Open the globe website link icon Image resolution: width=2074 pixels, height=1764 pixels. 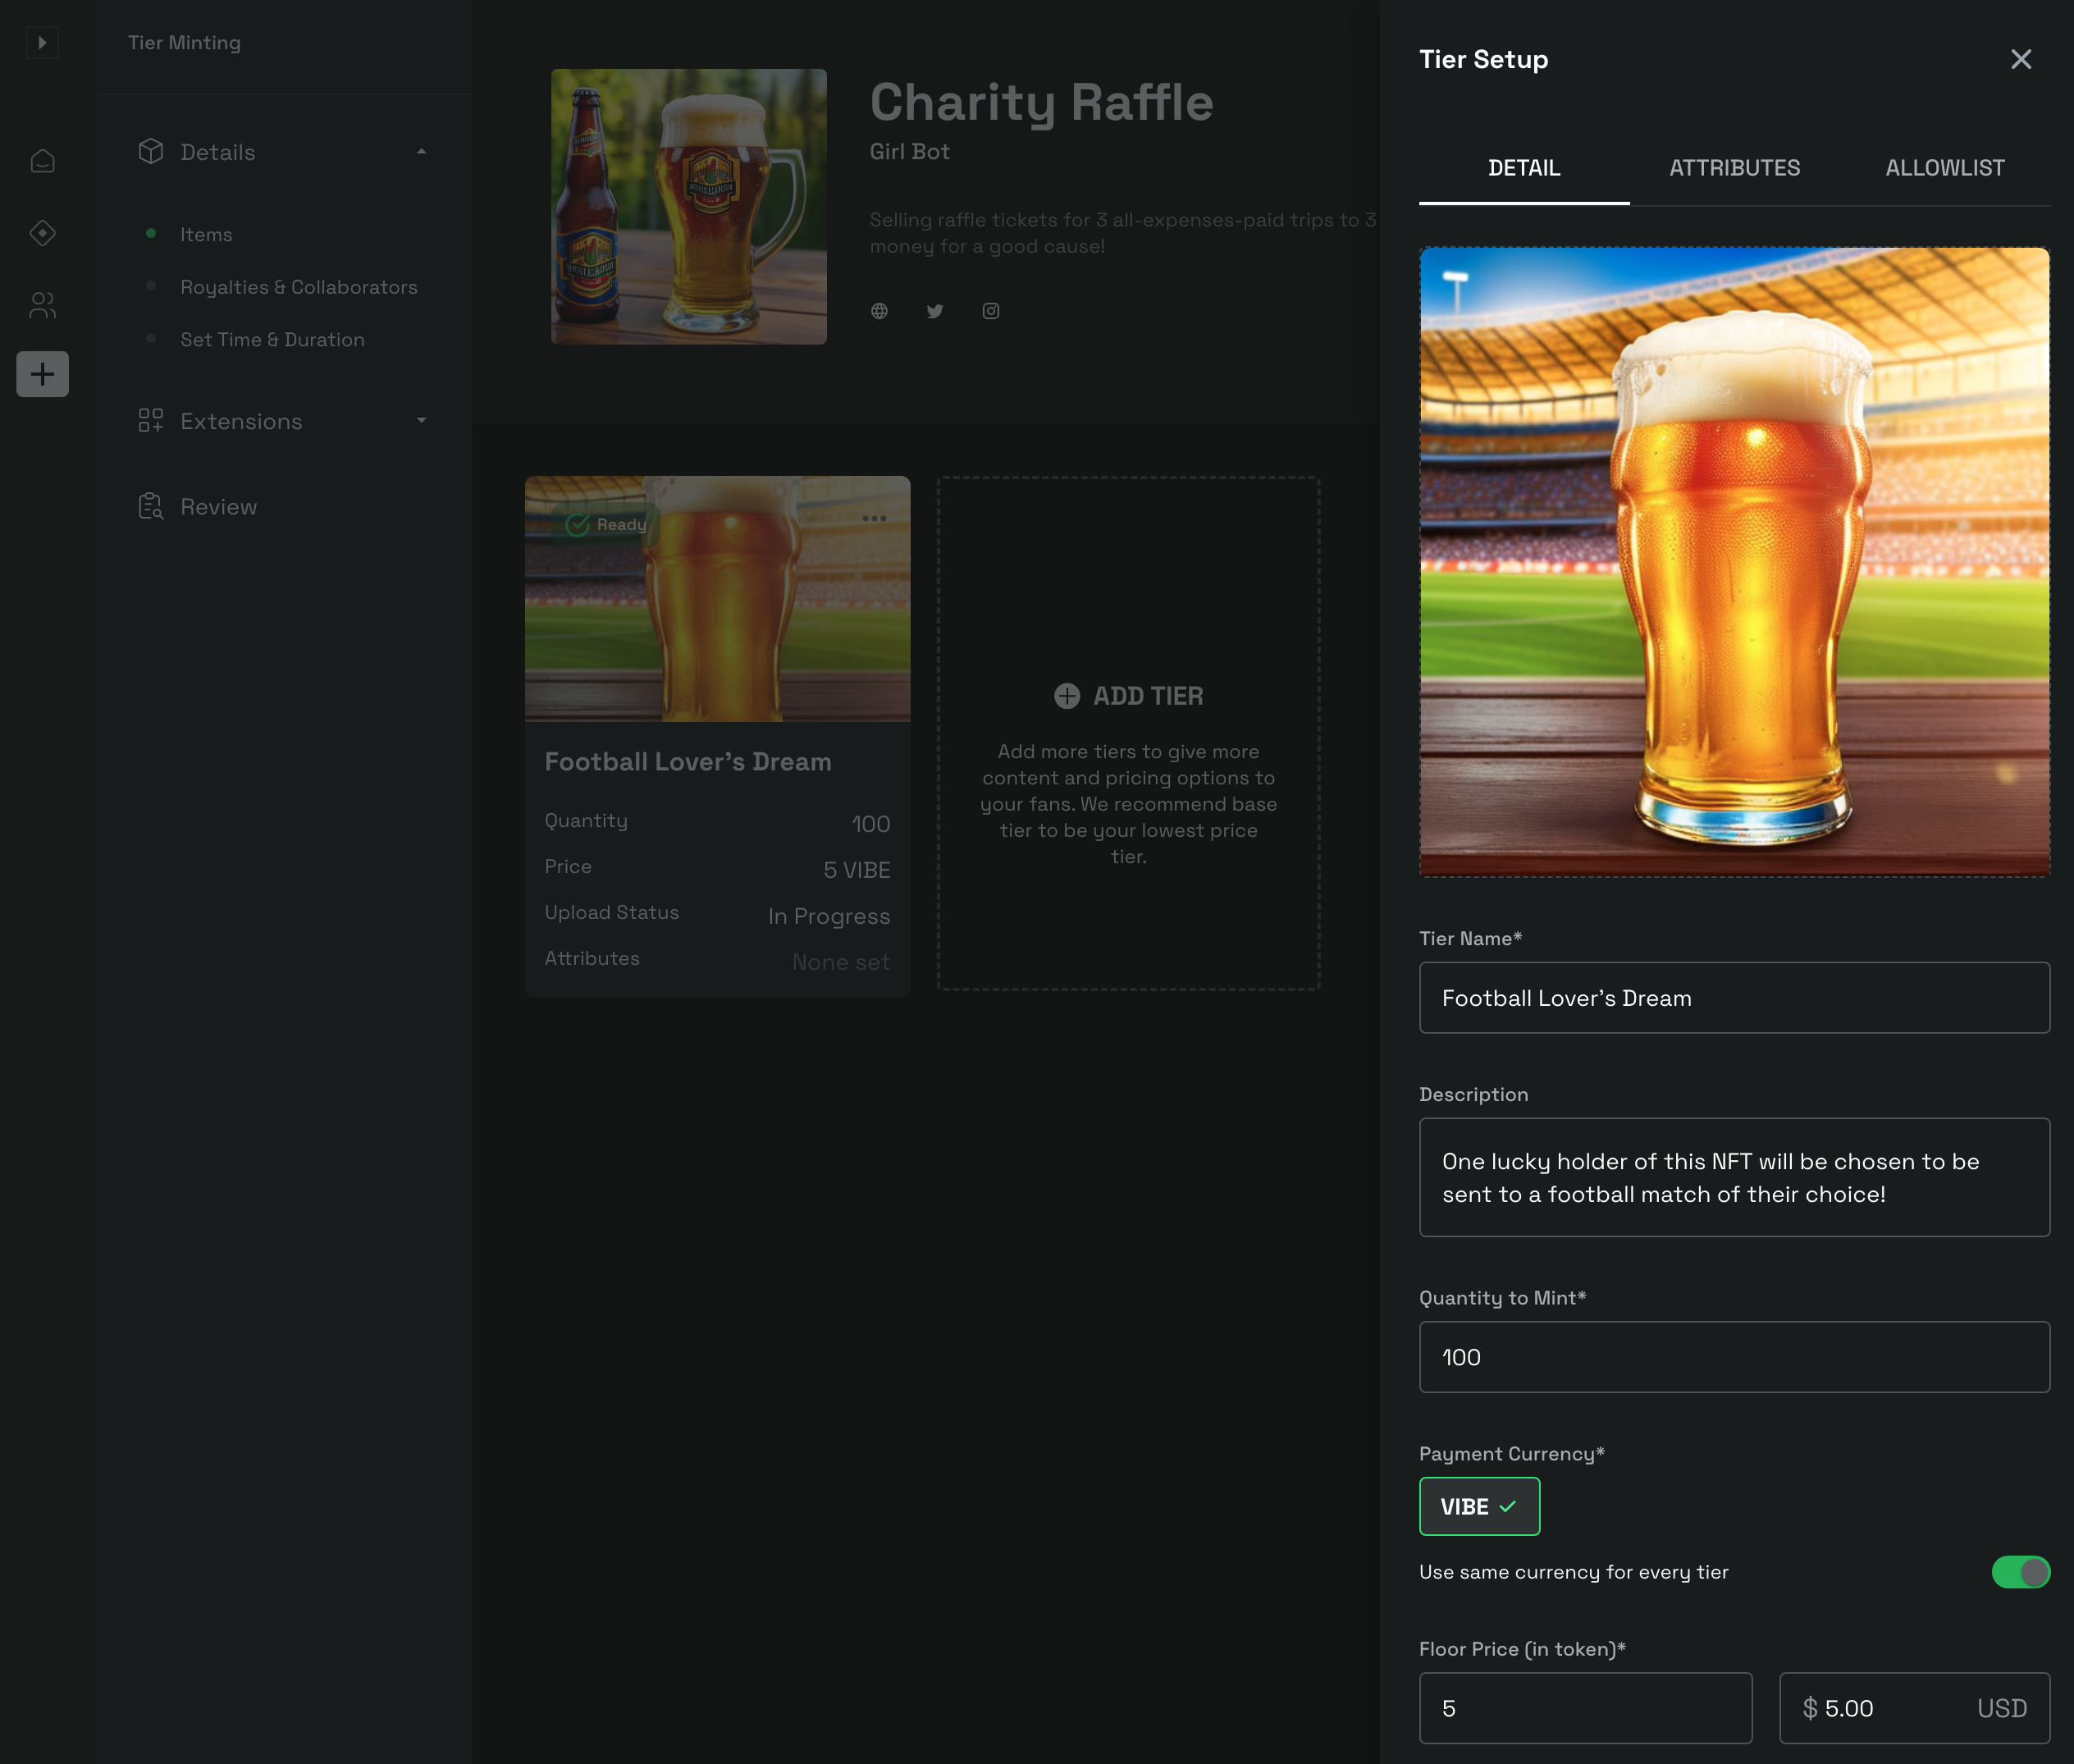pyautogui.click(x=879, y=311)
